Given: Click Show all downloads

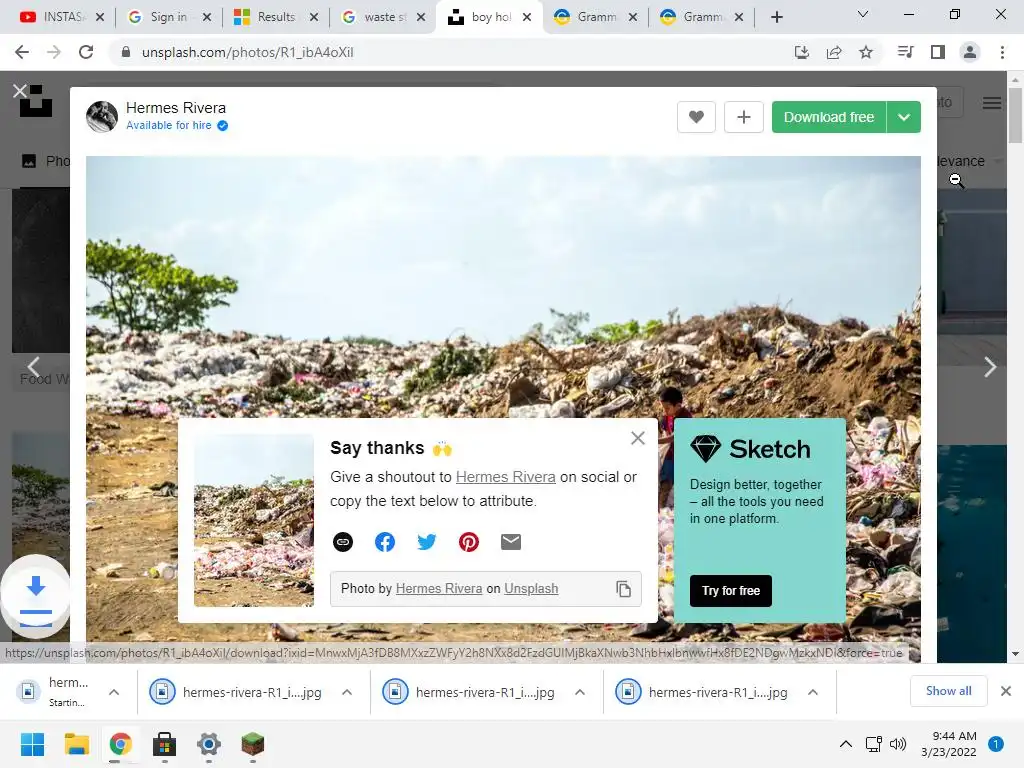Looking at the screenshot, I should tap(948, 691).
